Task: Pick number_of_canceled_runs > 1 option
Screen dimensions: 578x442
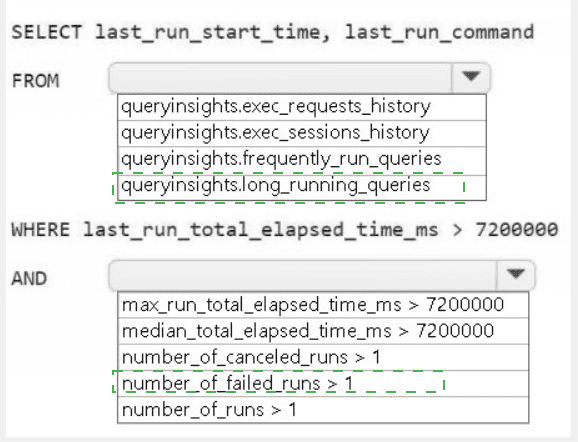Action: pos(323,357)
